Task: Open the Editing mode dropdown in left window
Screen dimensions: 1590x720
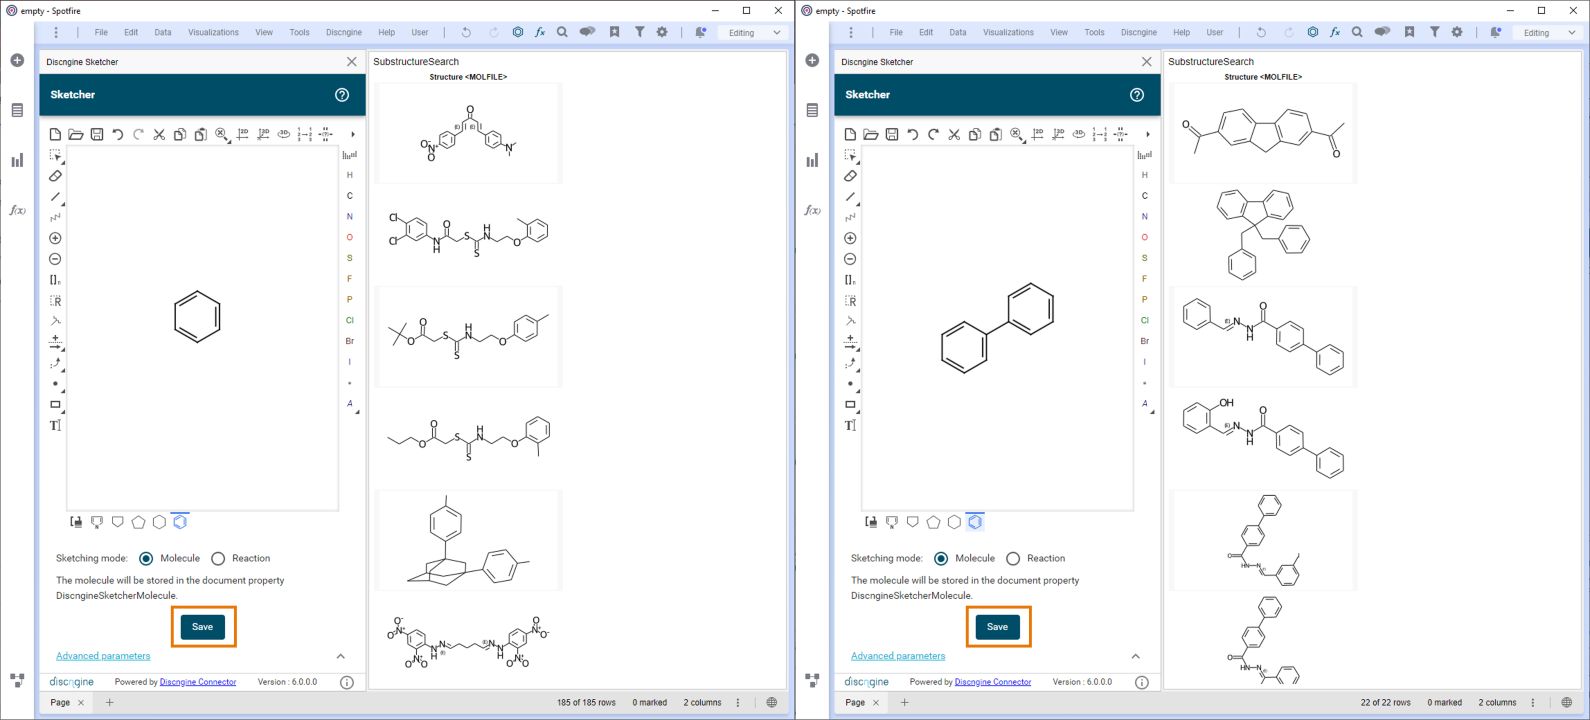Action: [x=754, y=32]
